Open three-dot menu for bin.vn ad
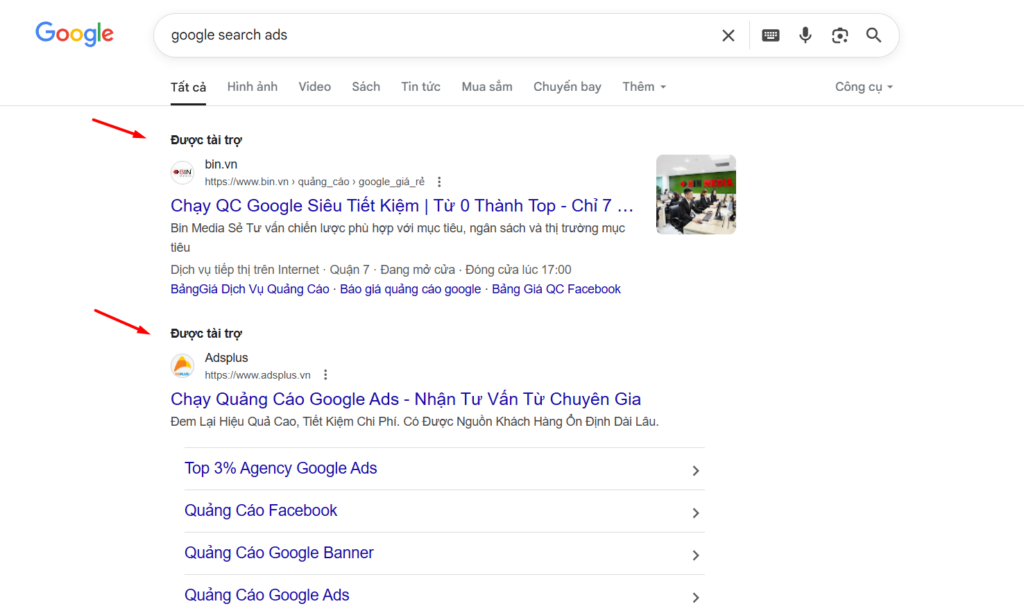Image resolution: width=1024 pixels, height=613 pixels. [439, 181]
